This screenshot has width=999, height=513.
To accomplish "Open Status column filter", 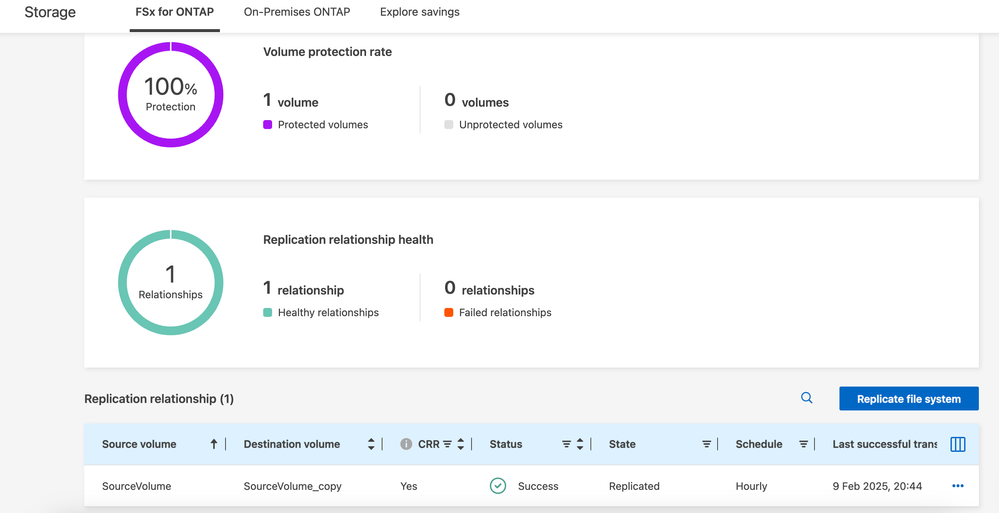I will pos(566,444).
